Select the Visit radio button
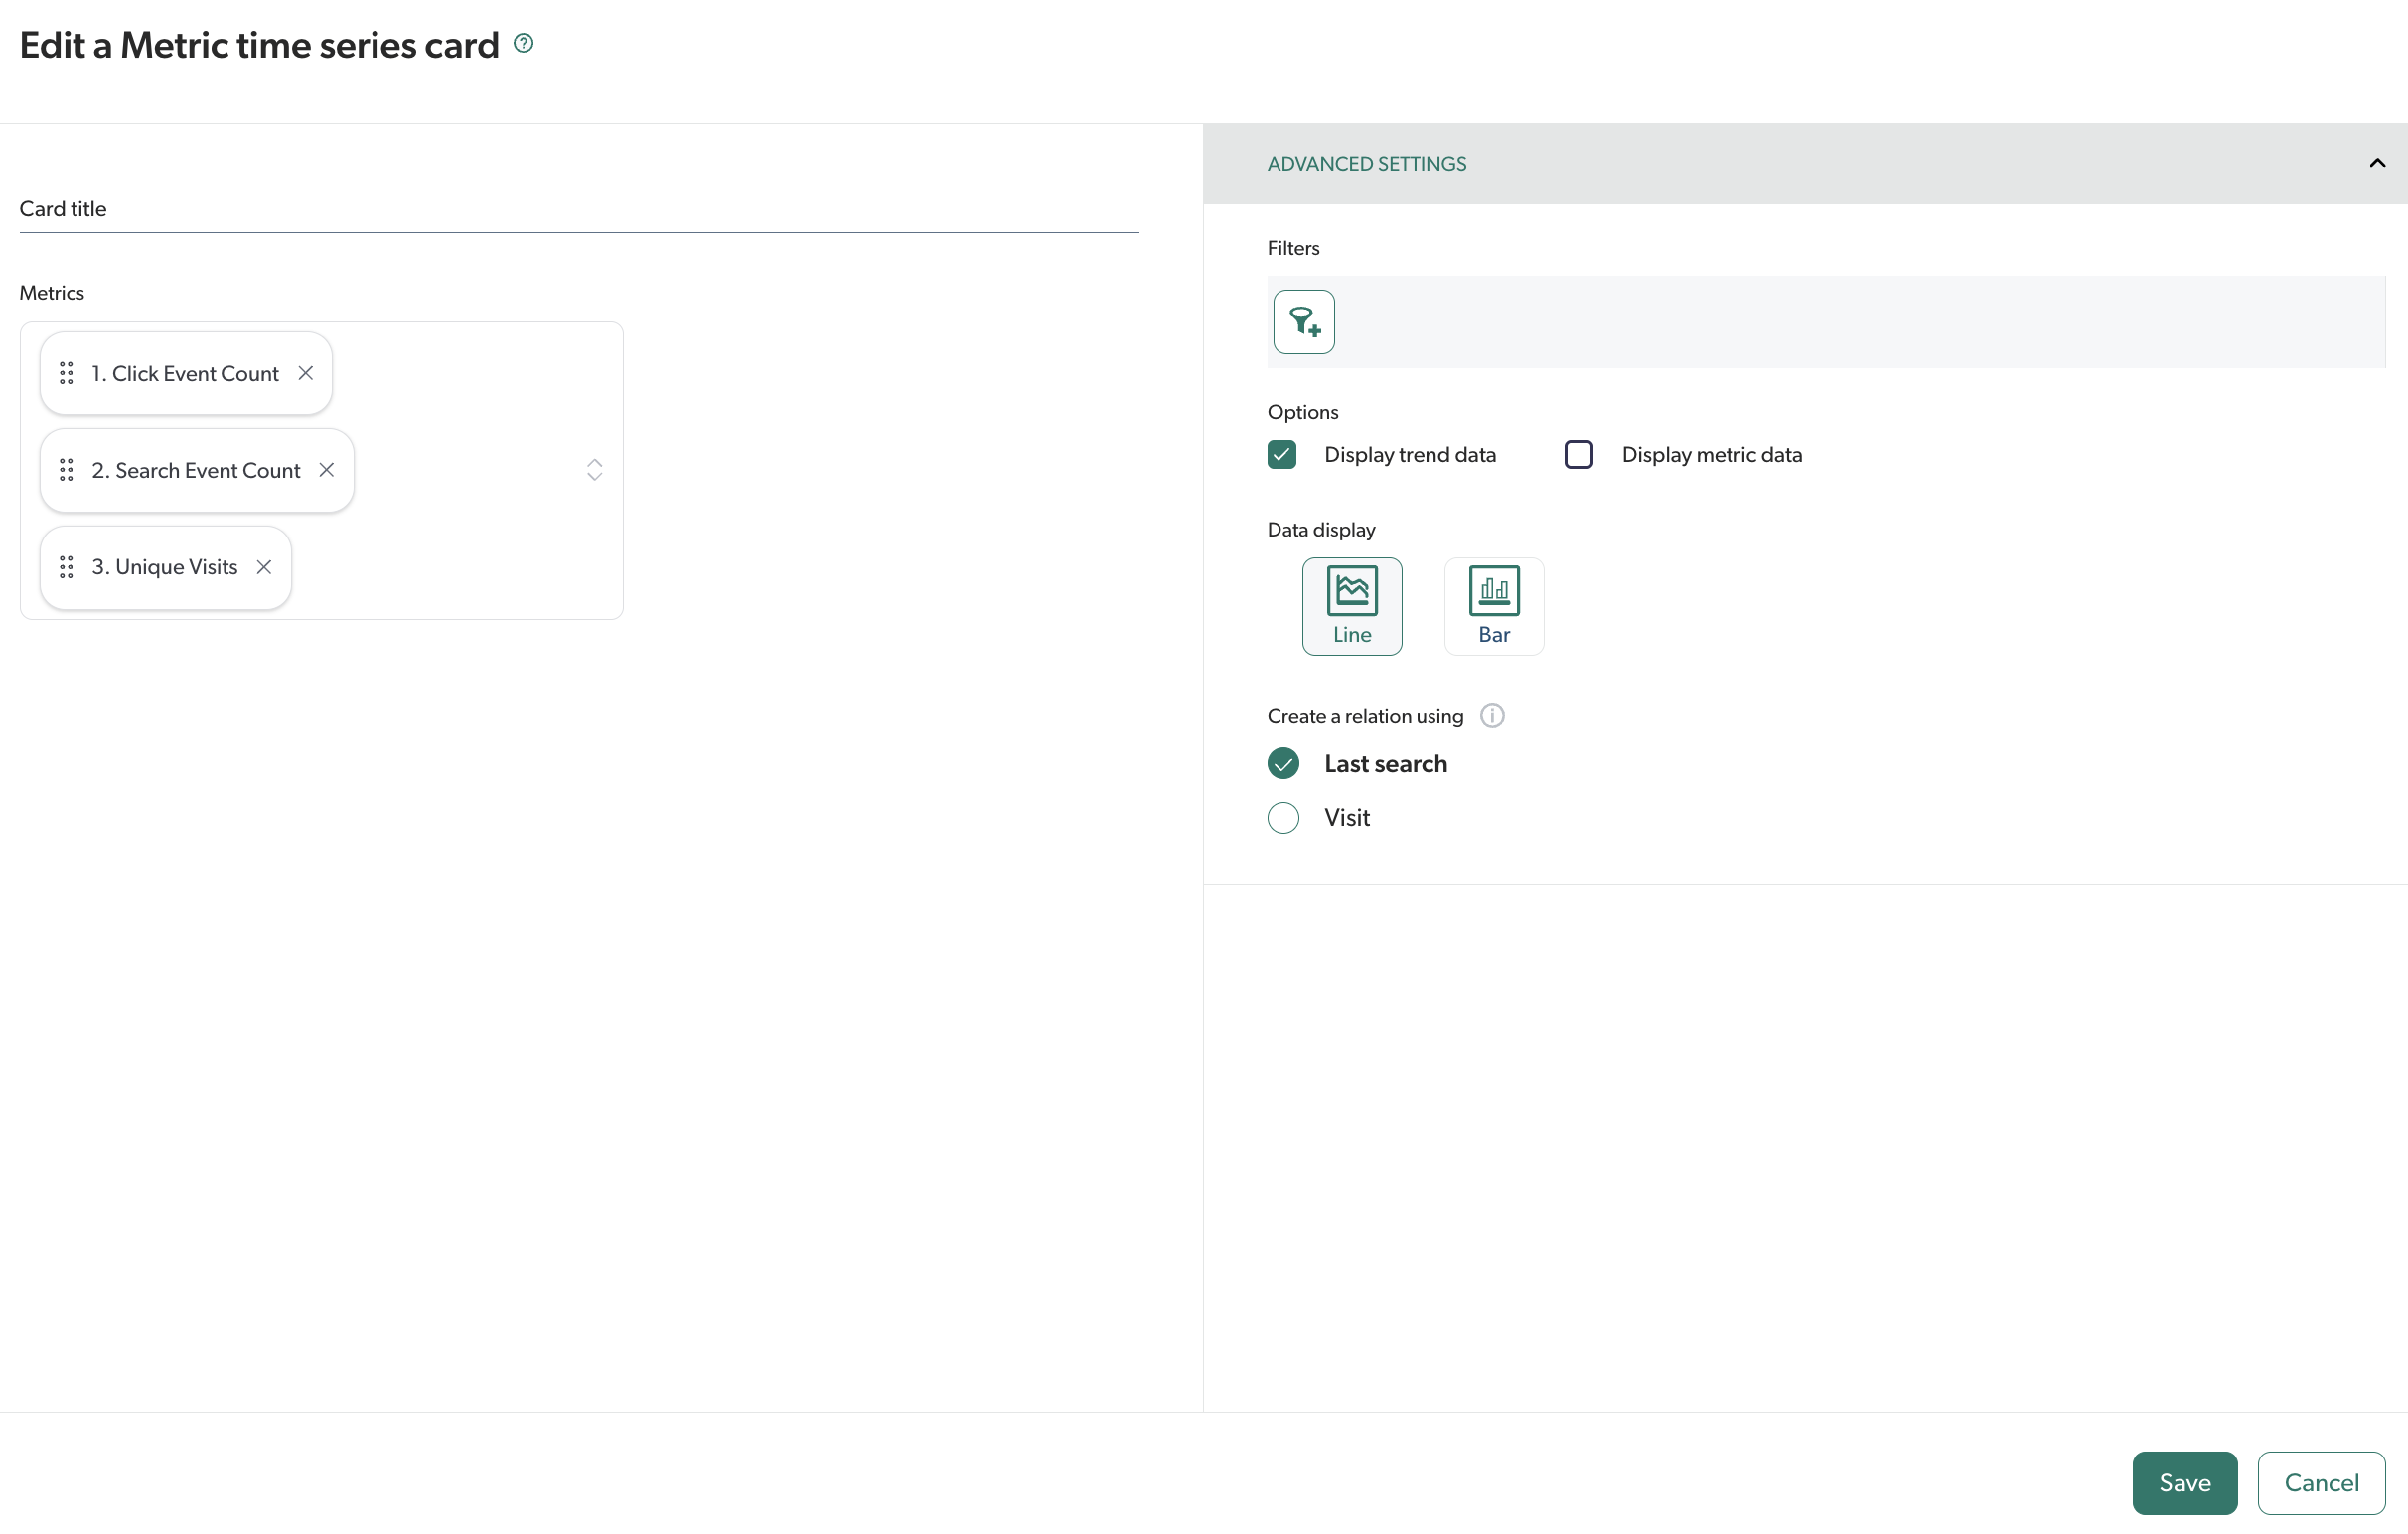Viewport: 2408px width, 1534px height. point(1282,817)
